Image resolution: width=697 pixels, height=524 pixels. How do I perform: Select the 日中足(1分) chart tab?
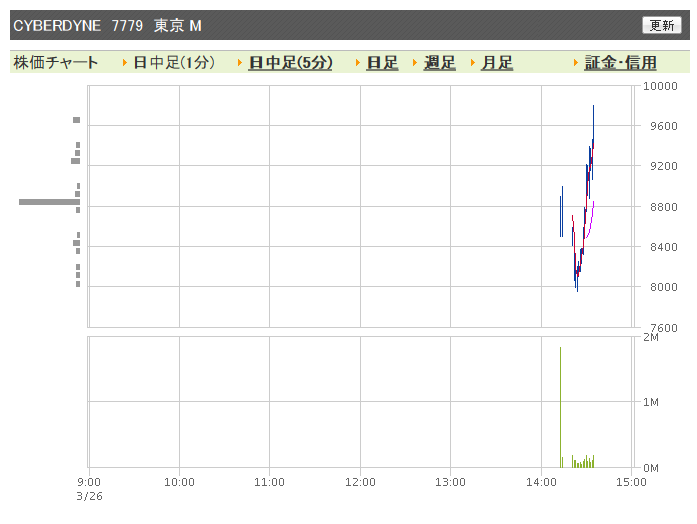[174, 63]
